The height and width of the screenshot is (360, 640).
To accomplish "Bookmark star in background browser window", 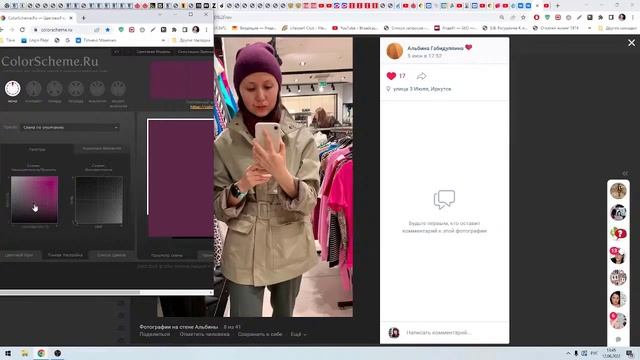I will click(523, 18).
